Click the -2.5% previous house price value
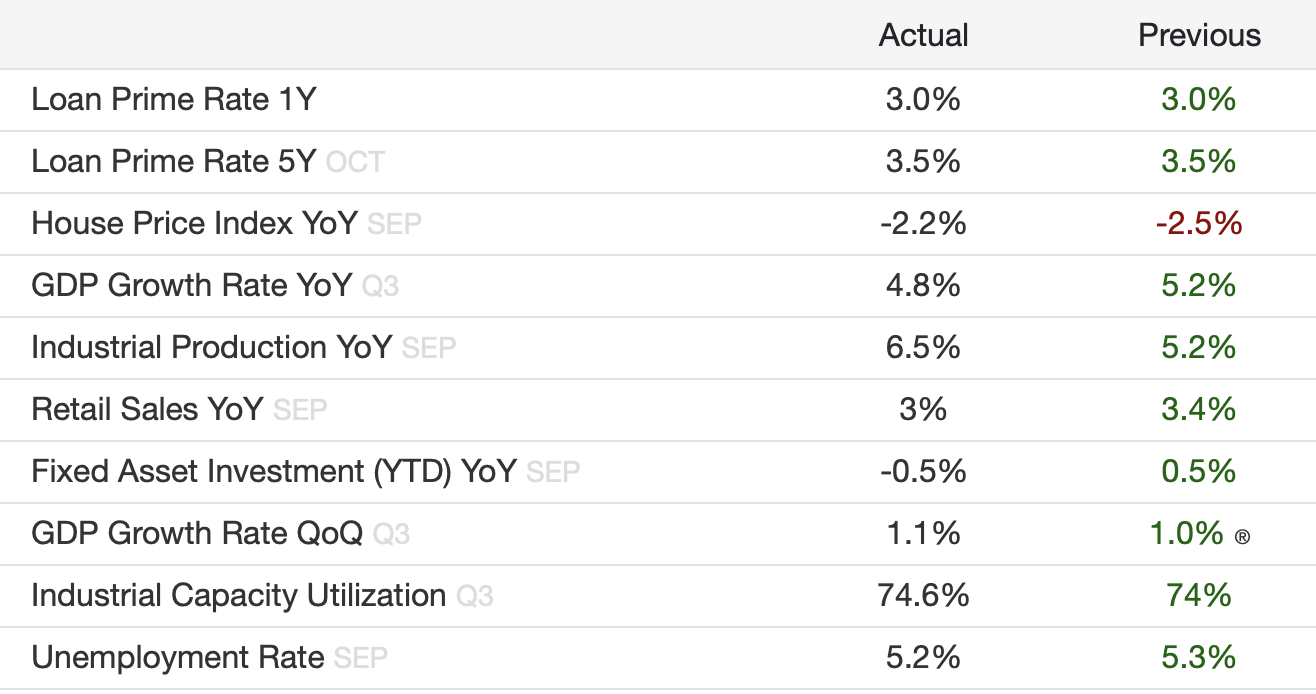The image size is (1316, 694). pos(1198,223)
